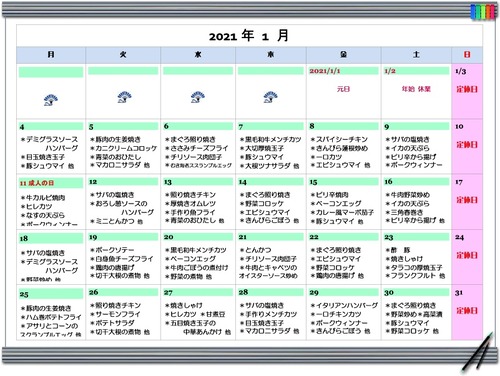Viewport: 500px width, 376px height.
Task: Click 'カニクリームコロッケ' on the 5th
Action: pos(126,148)
